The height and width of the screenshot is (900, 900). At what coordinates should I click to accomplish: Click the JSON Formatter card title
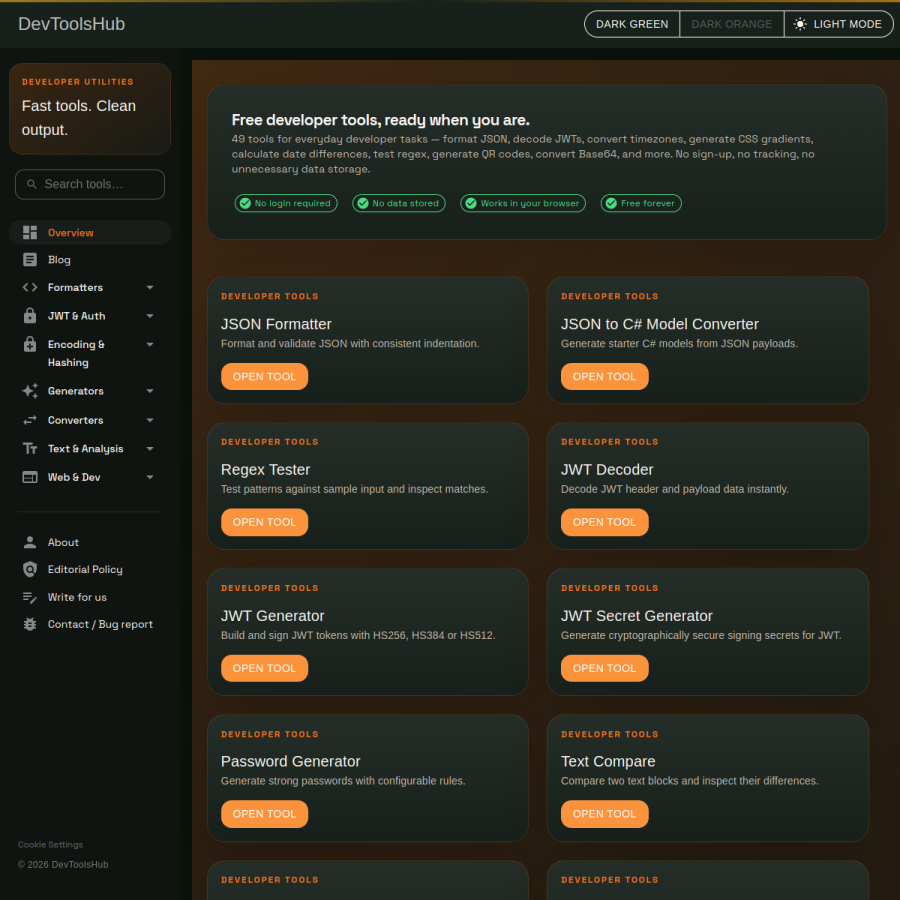coord(276,324)
